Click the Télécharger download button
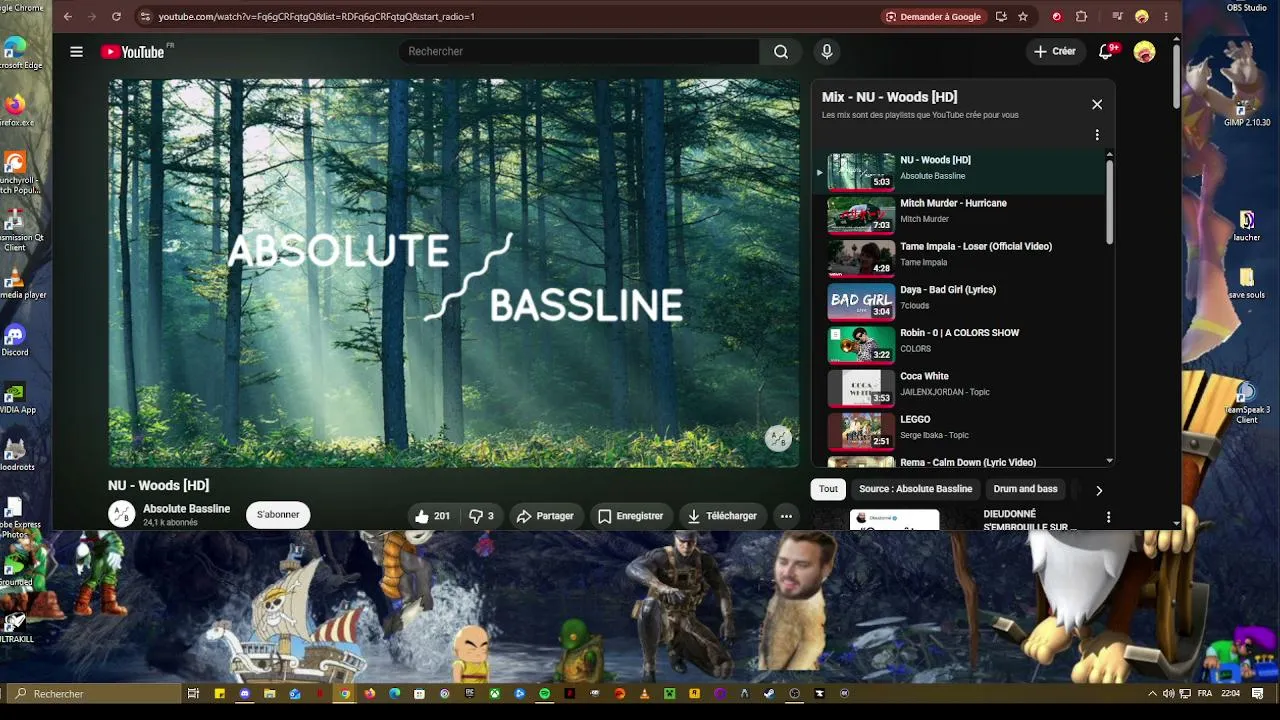Viewport: 1280px width, 720px height. (721, 516)
